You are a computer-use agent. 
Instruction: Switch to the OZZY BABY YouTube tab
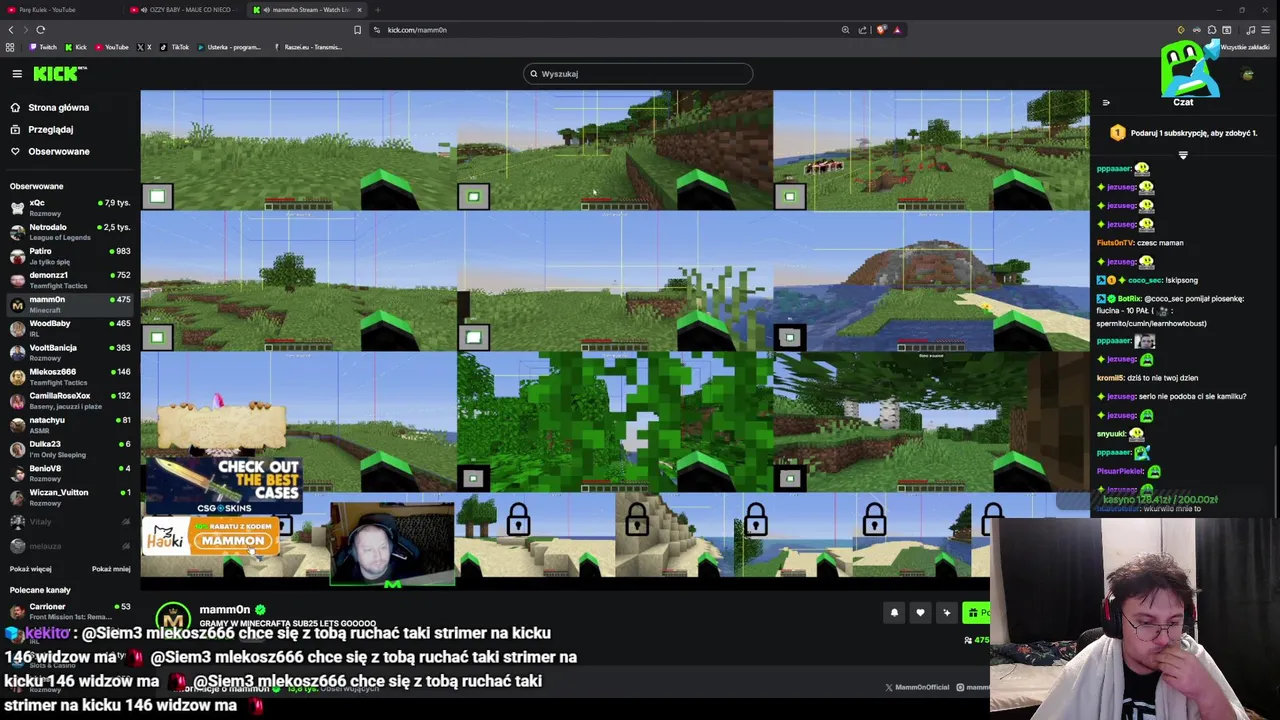tap(182, 10)
